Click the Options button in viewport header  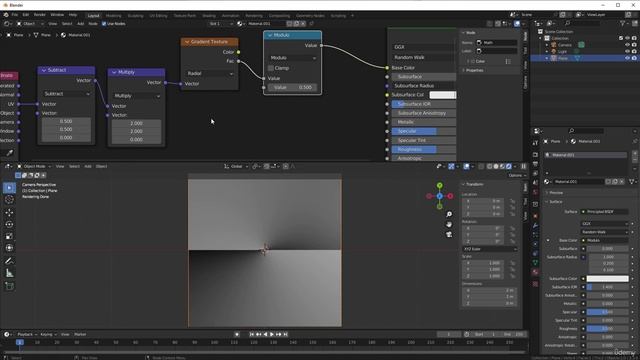click(517, 176)
